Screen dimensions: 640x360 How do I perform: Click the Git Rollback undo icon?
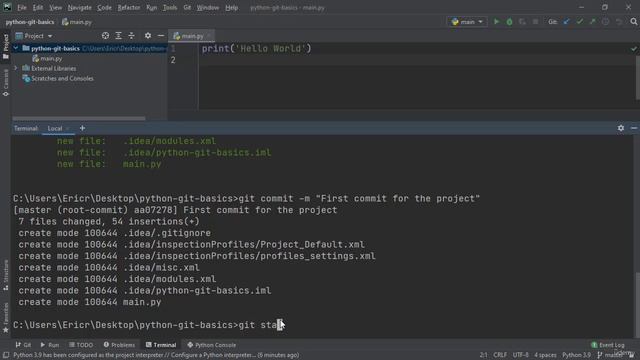[619, 22]
